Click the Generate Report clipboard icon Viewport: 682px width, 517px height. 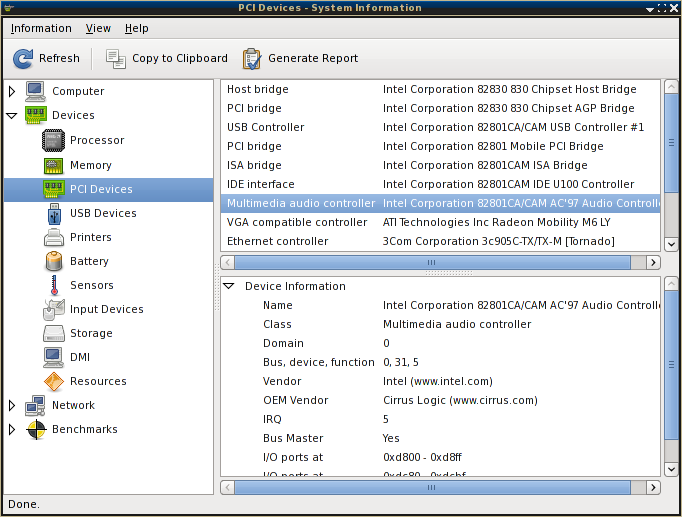pyautogui.click(x=252, y=59)
